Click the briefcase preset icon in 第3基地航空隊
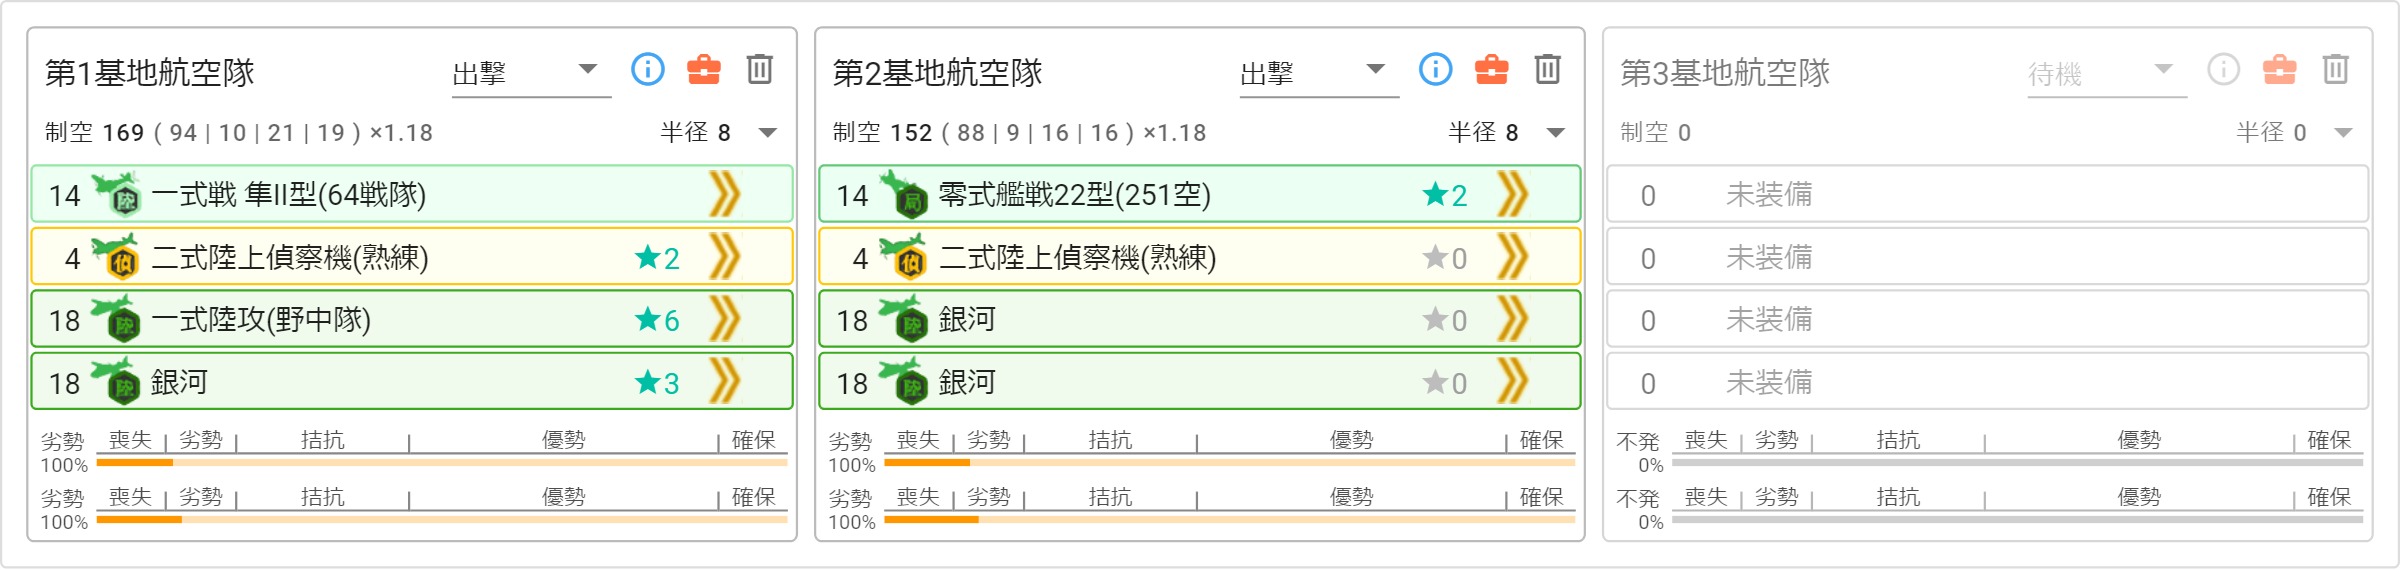 pos(2280,69)
